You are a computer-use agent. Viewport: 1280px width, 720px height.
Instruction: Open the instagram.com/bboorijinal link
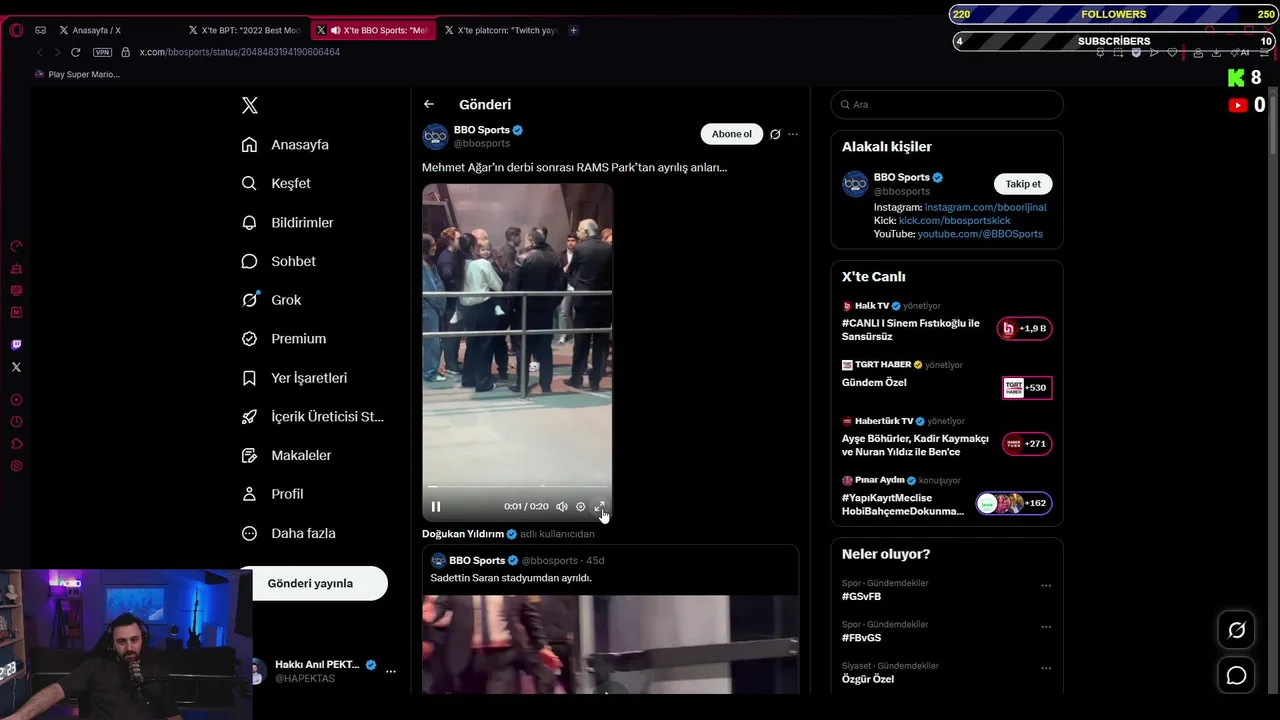[x=986, y=207]
